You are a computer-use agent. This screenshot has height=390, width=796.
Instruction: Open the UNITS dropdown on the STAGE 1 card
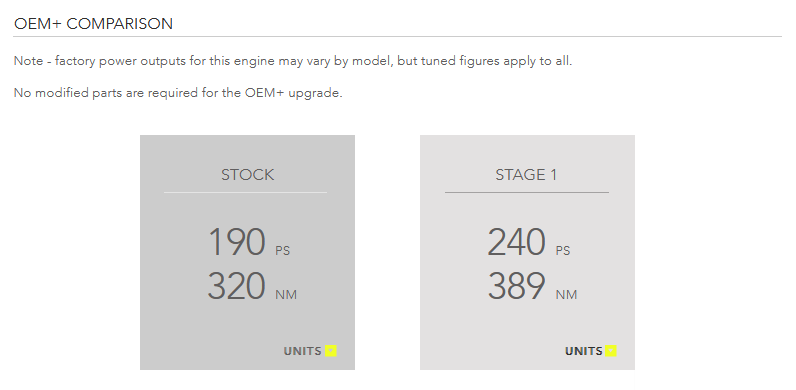click(x=590, y=351)
